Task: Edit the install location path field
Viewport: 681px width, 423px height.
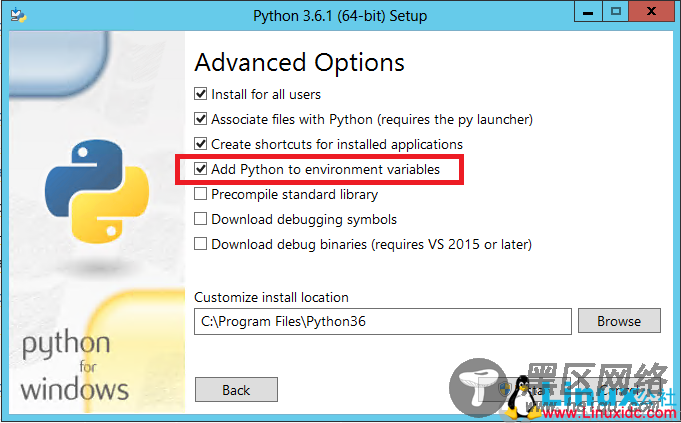Action: pyautogui.click(x=383, y=321)
